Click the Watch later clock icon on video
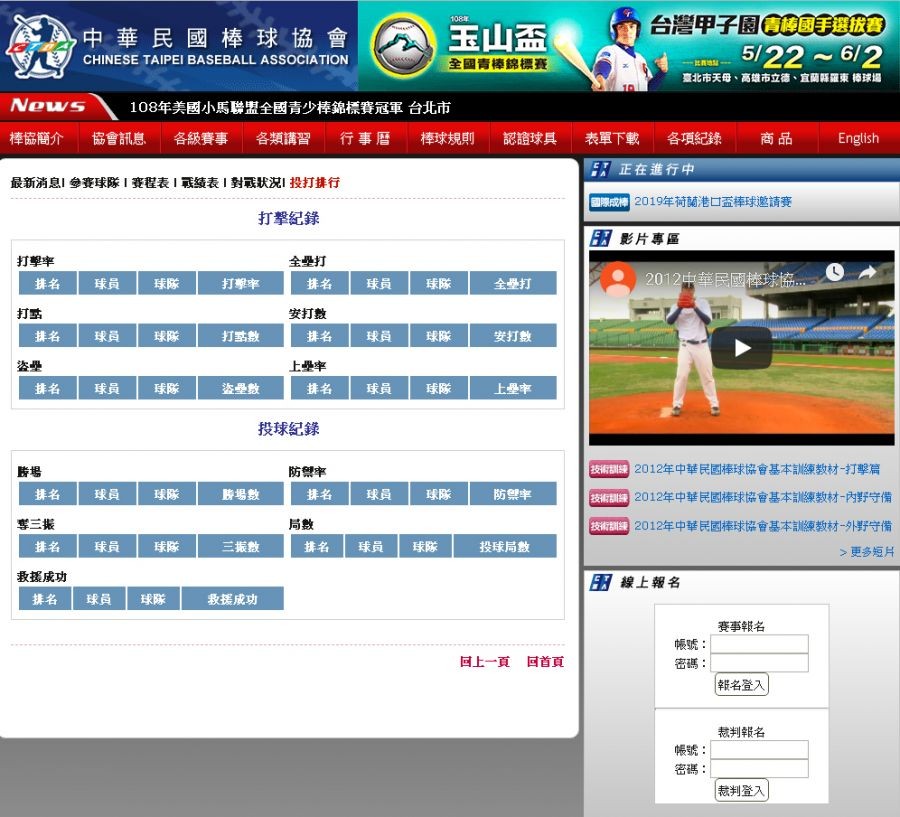900x817 pixels. pos(835,272)
